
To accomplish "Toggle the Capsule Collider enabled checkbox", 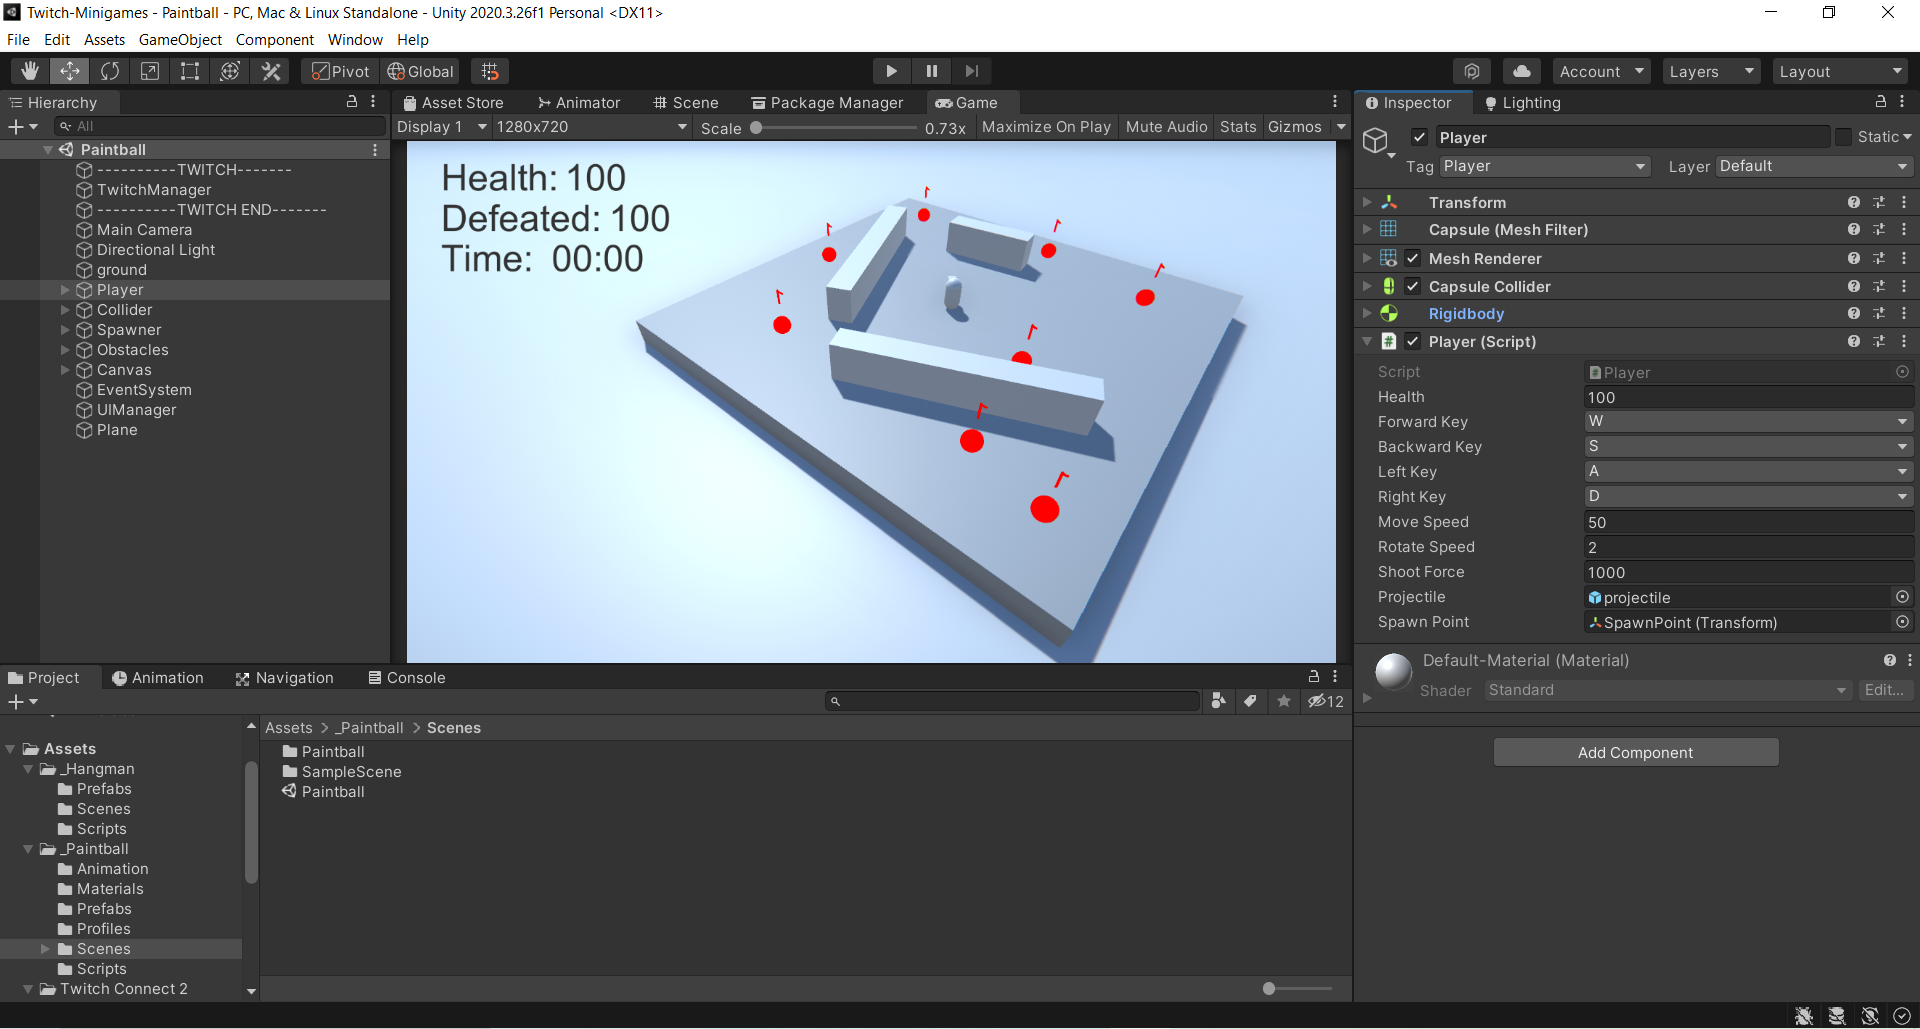I will [x=1412, y=286].
